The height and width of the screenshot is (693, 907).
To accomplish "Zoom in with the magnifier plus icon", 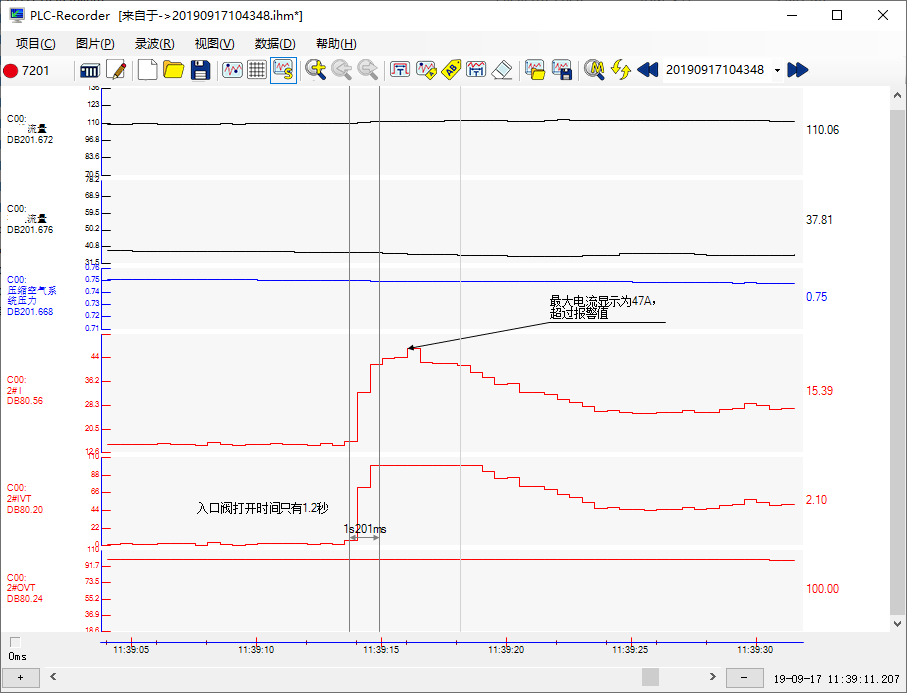I will [x=316, y=70].
